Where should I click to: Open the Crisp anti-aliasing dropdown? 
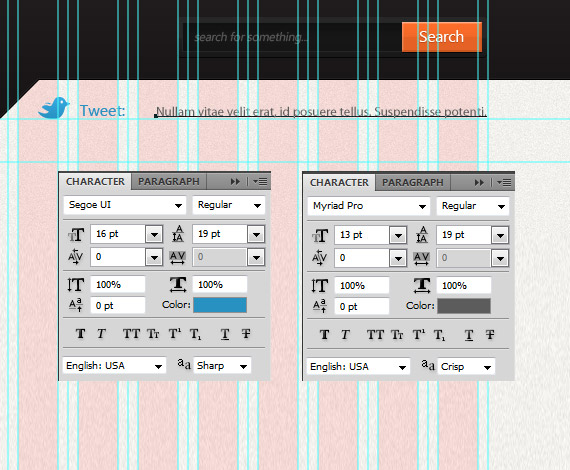point(466,367)
